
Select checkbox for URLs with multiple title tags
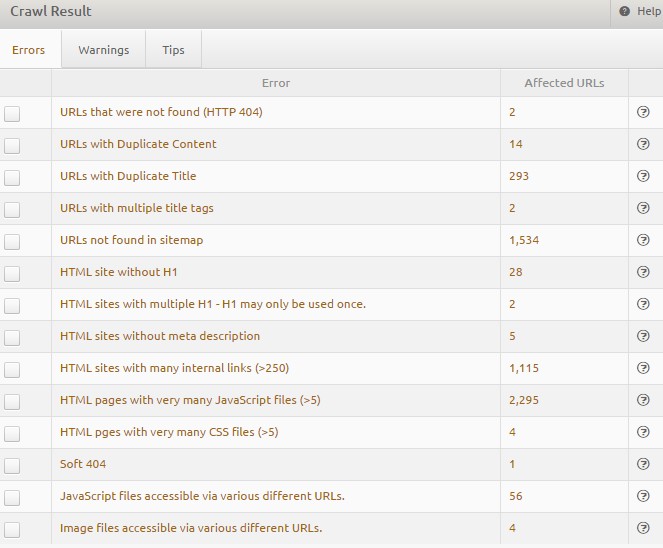(12, 209)
